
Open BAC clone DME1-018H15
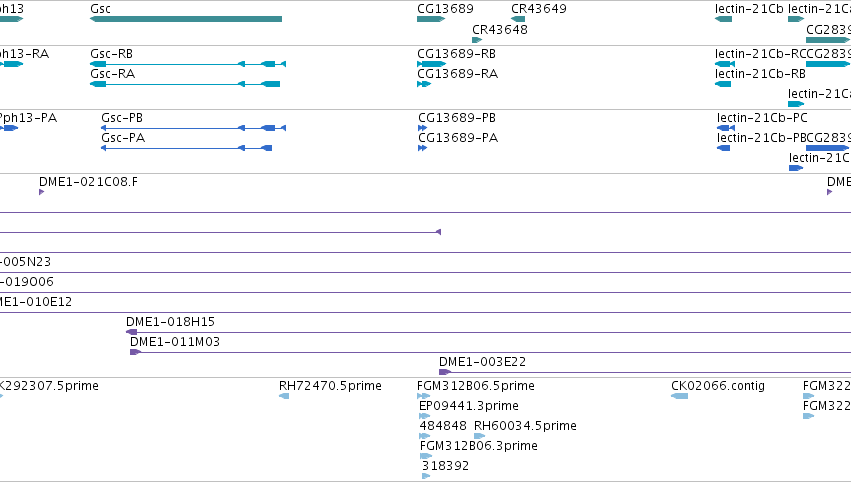(488, 332)
